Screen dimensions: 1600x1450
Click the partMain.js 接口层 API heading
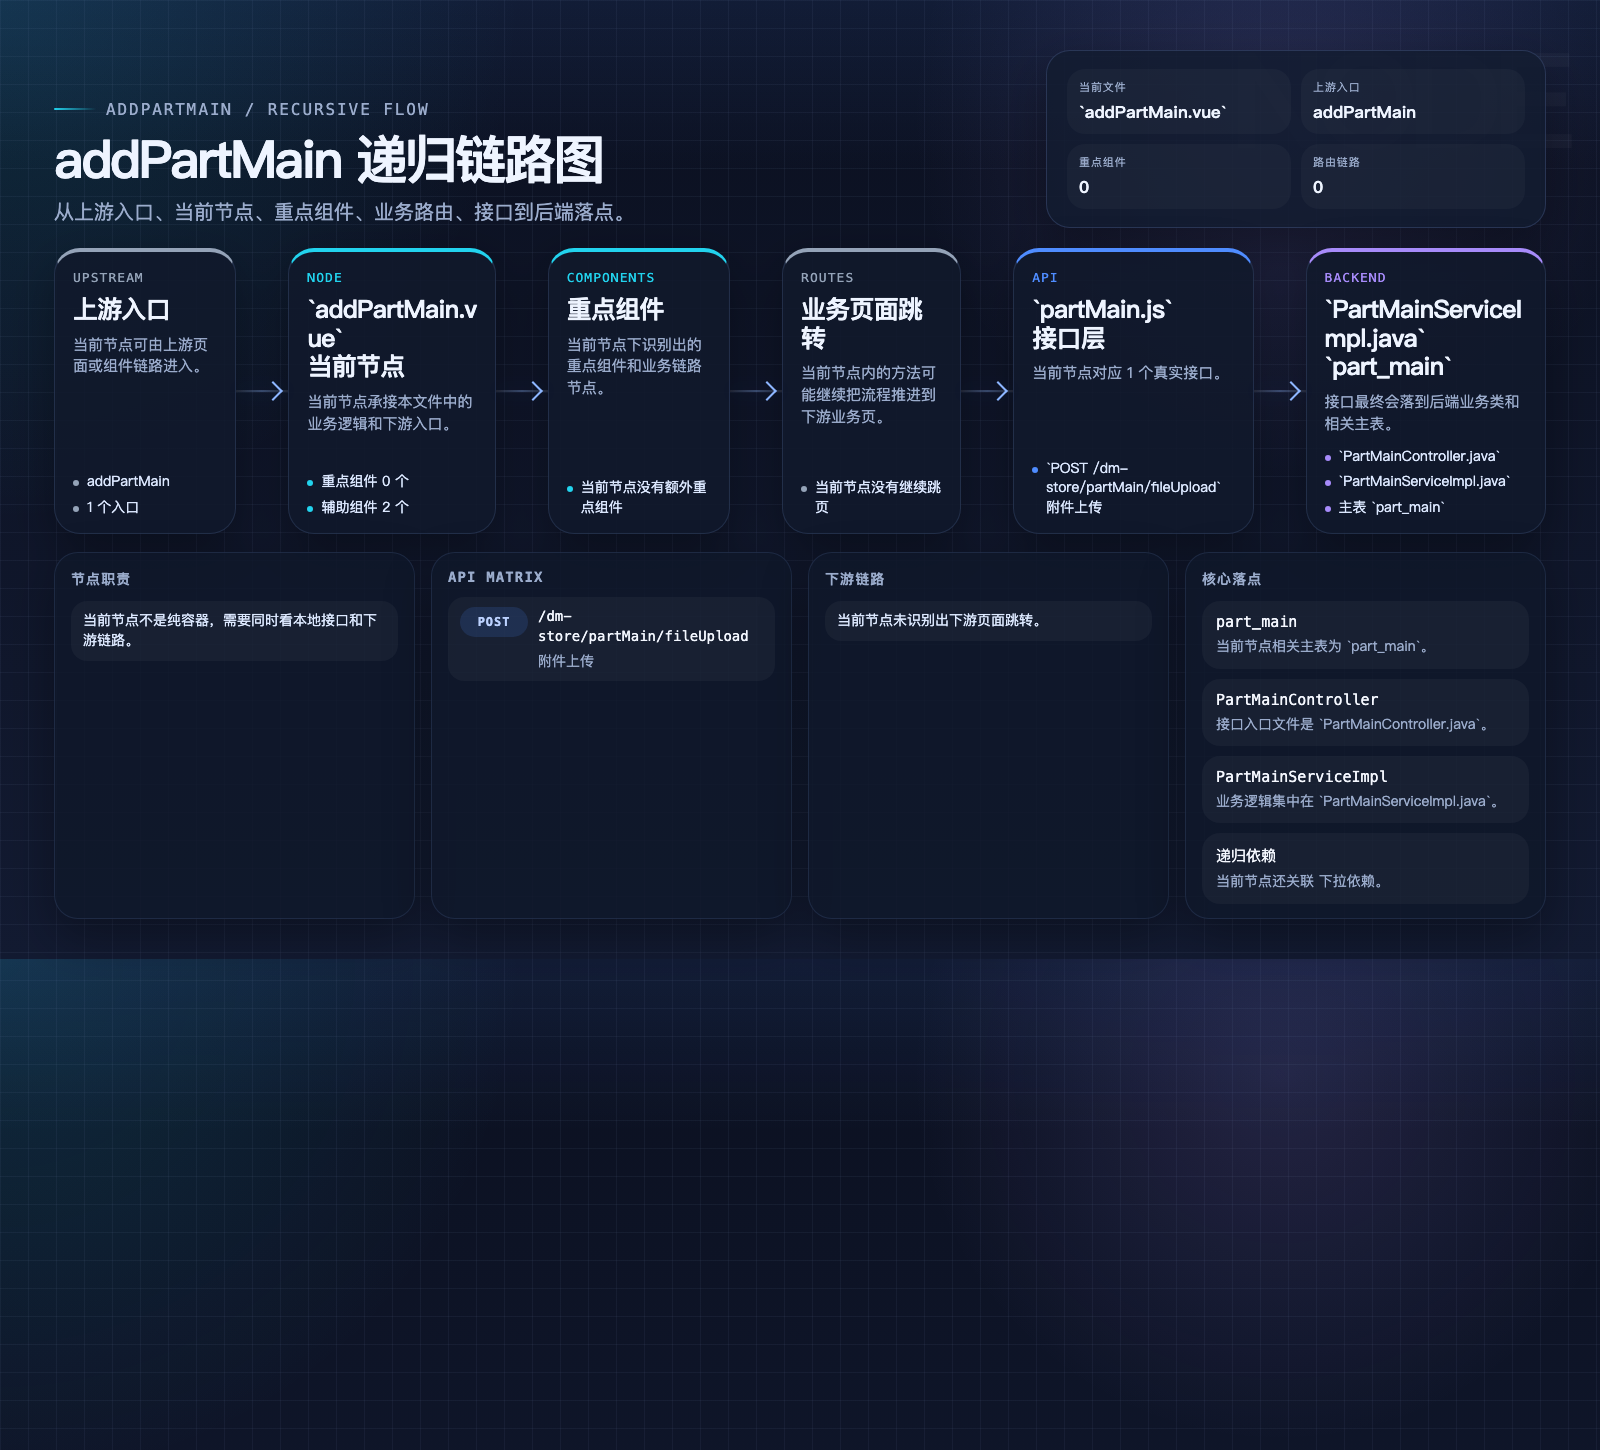click(x=1102, y=324)
